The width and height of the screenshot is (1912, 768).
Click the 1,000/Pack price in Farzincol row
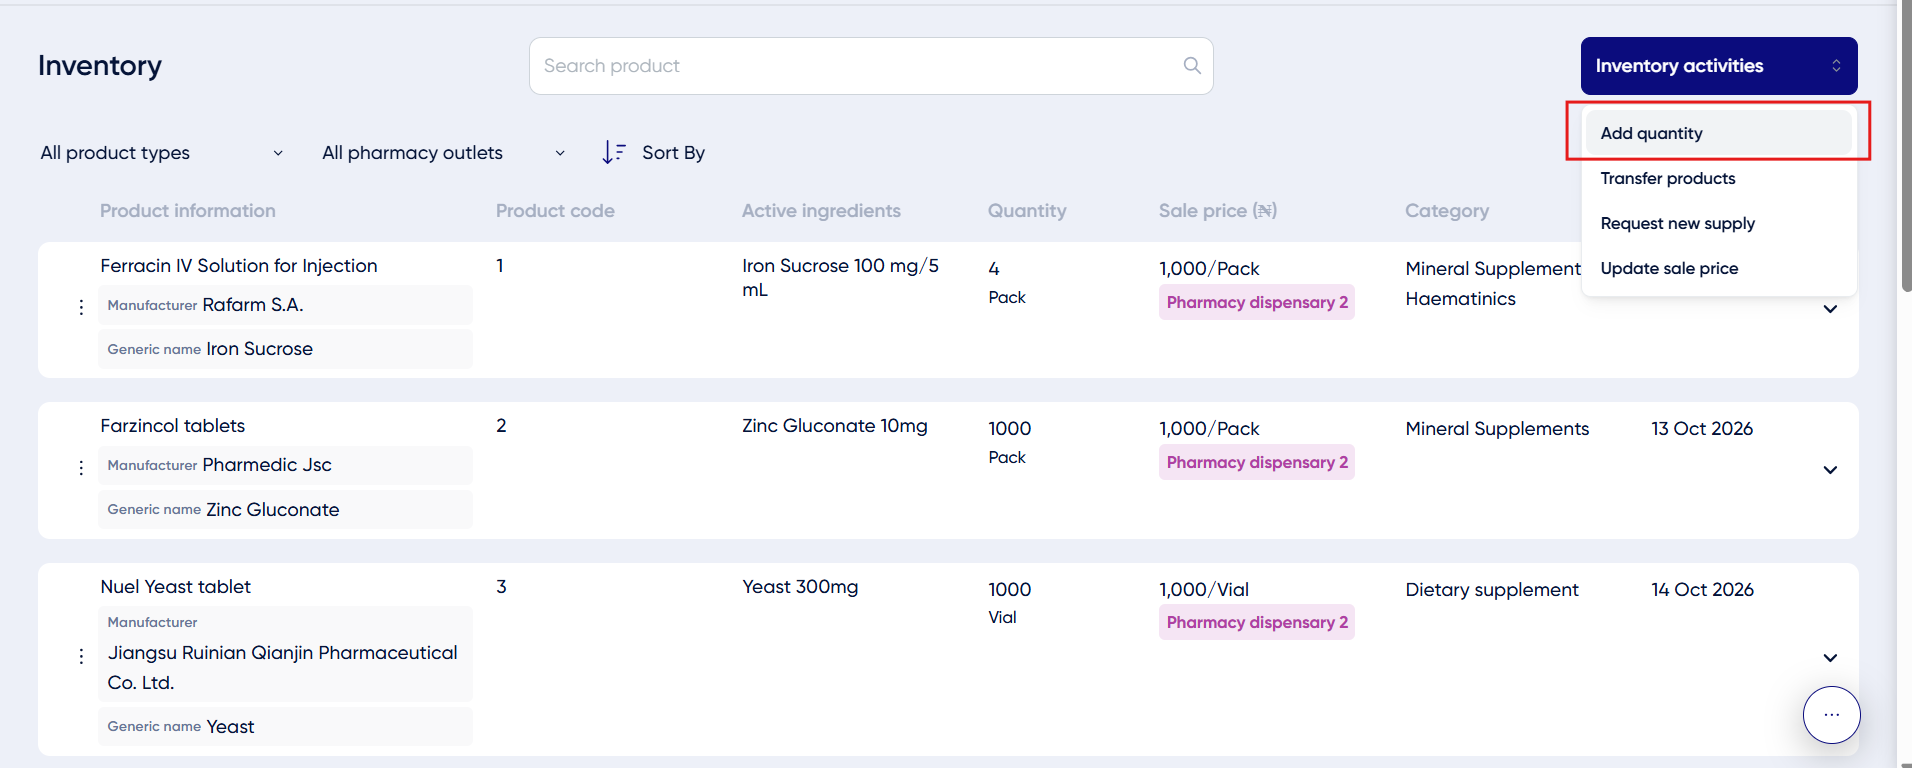(x=1209, y=429)
